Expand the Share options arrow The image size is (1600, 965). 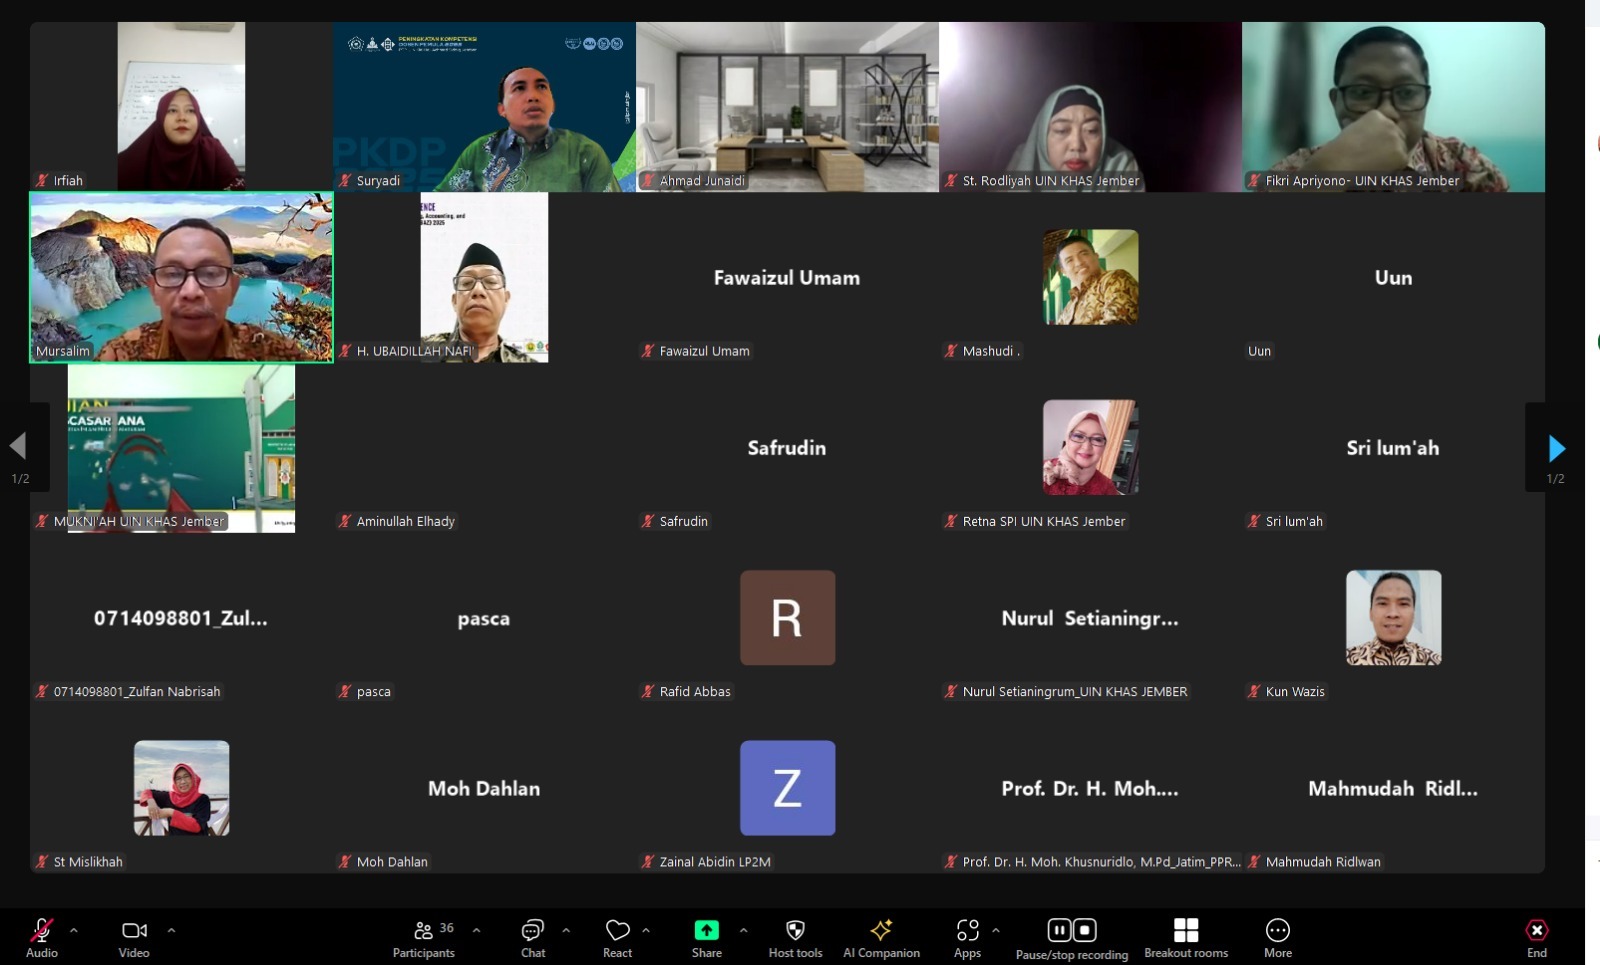[743, 930]
